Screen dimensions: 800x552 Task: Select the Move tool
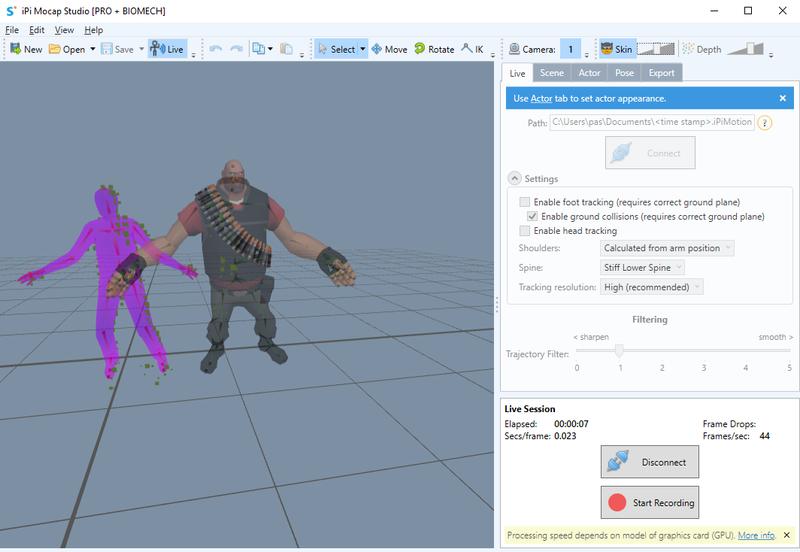pyautogui.click(x=389, y=49)
